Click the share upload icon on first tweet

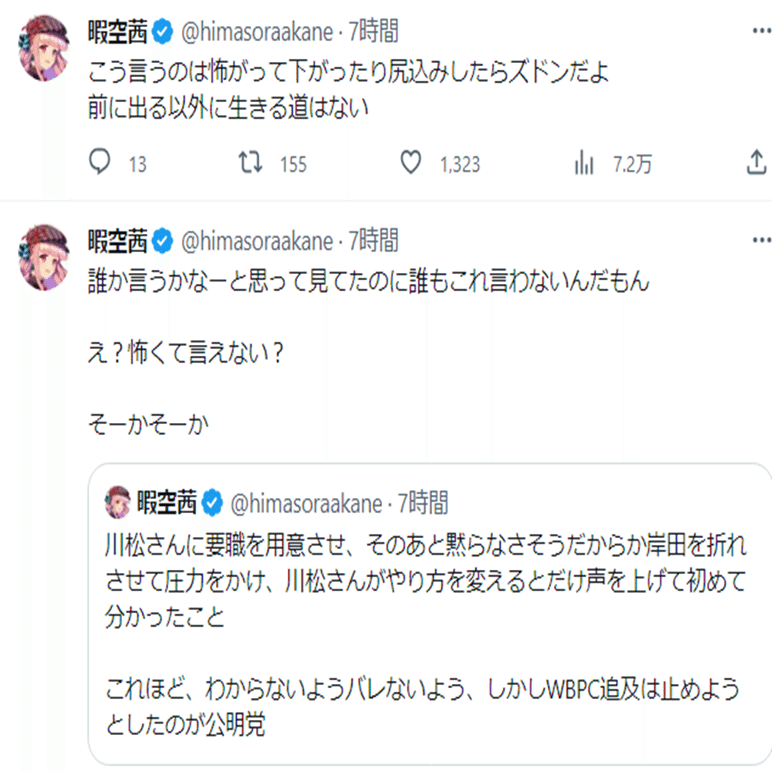tap(757, 164)
